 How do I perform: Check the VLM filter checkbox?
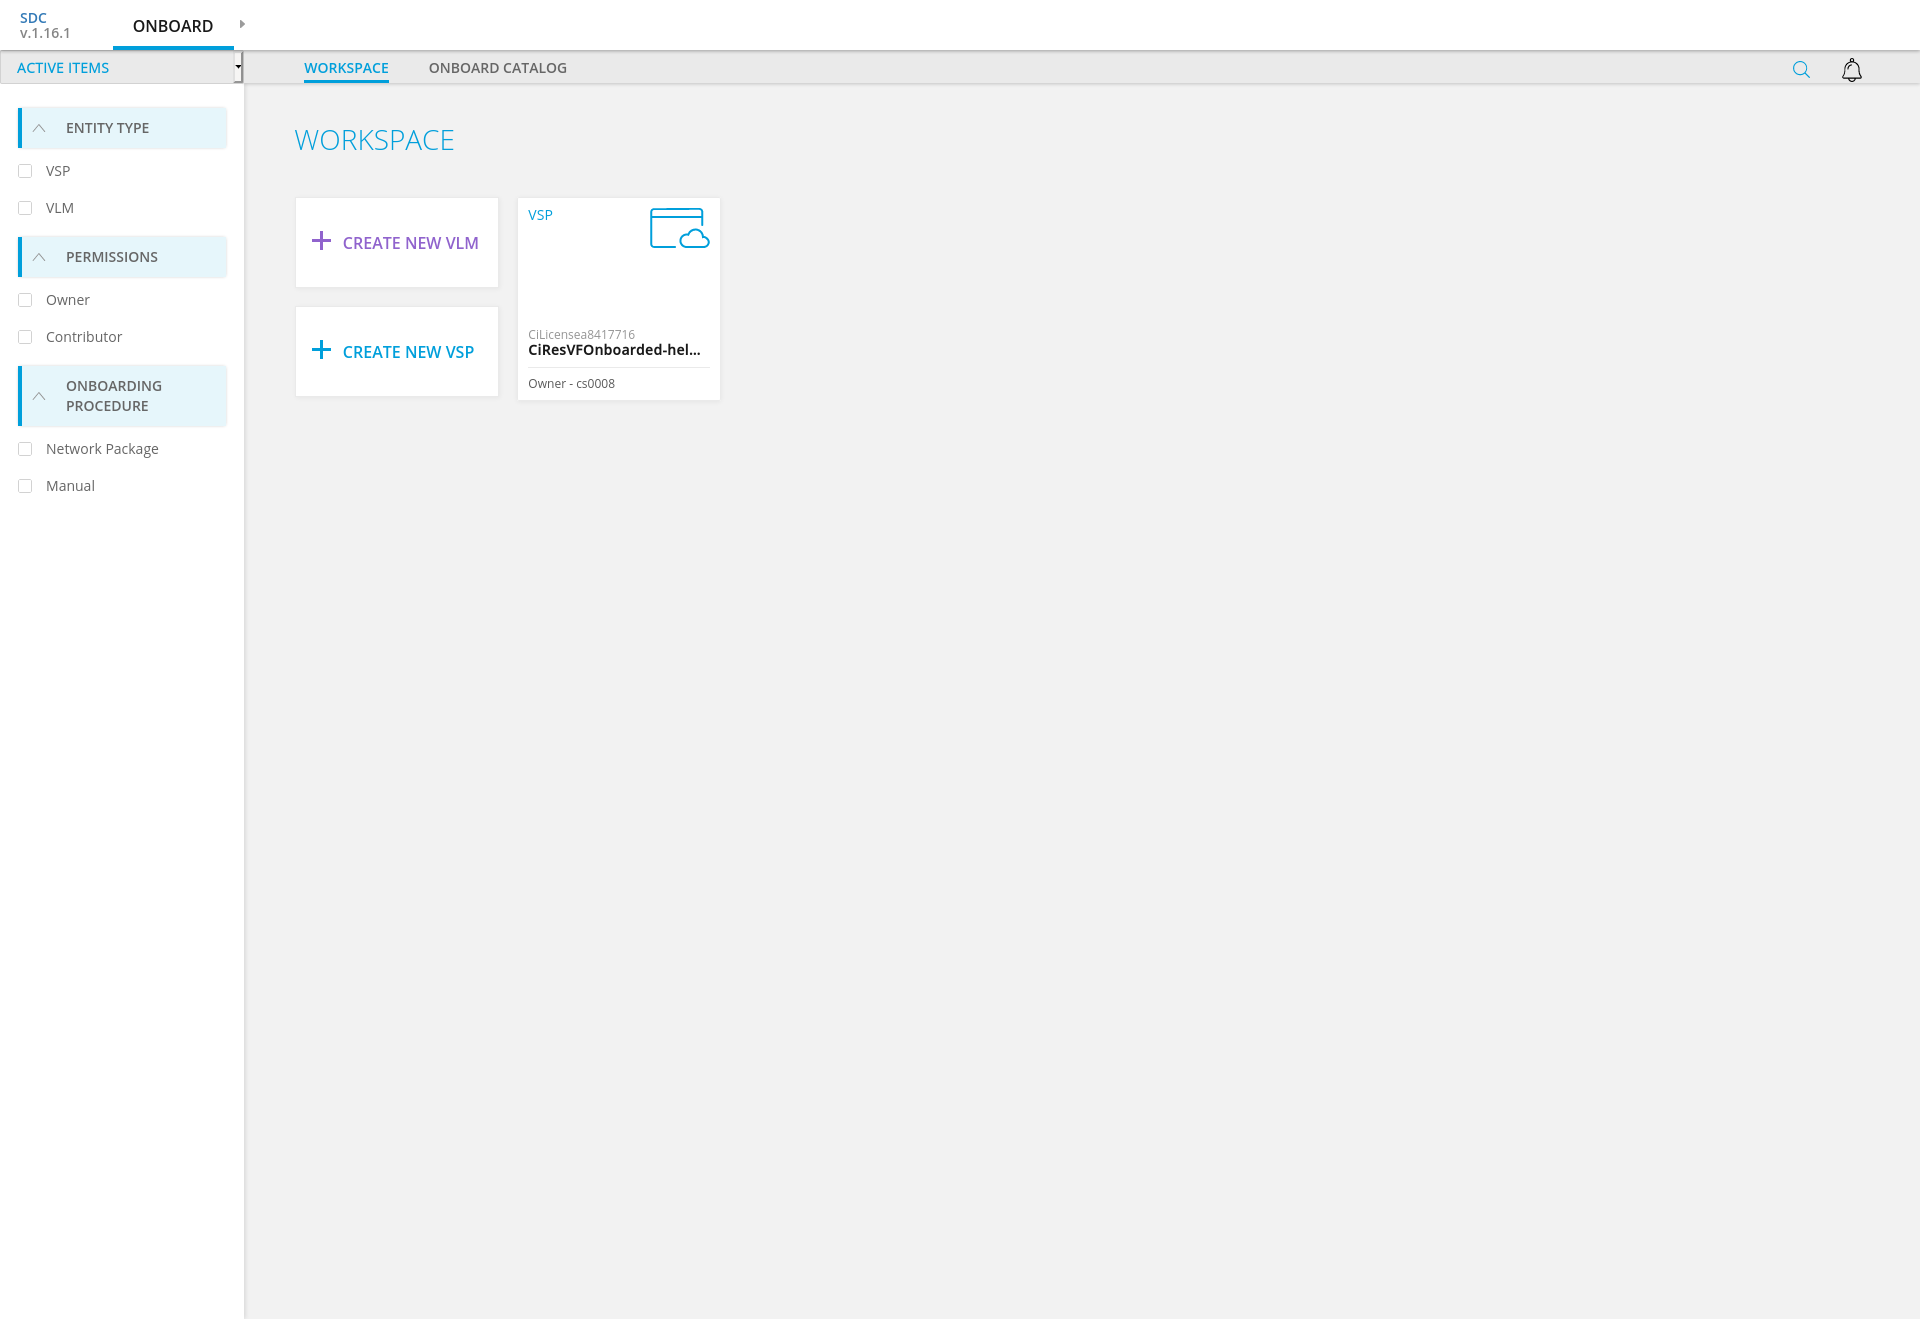[x=25, y=208]
